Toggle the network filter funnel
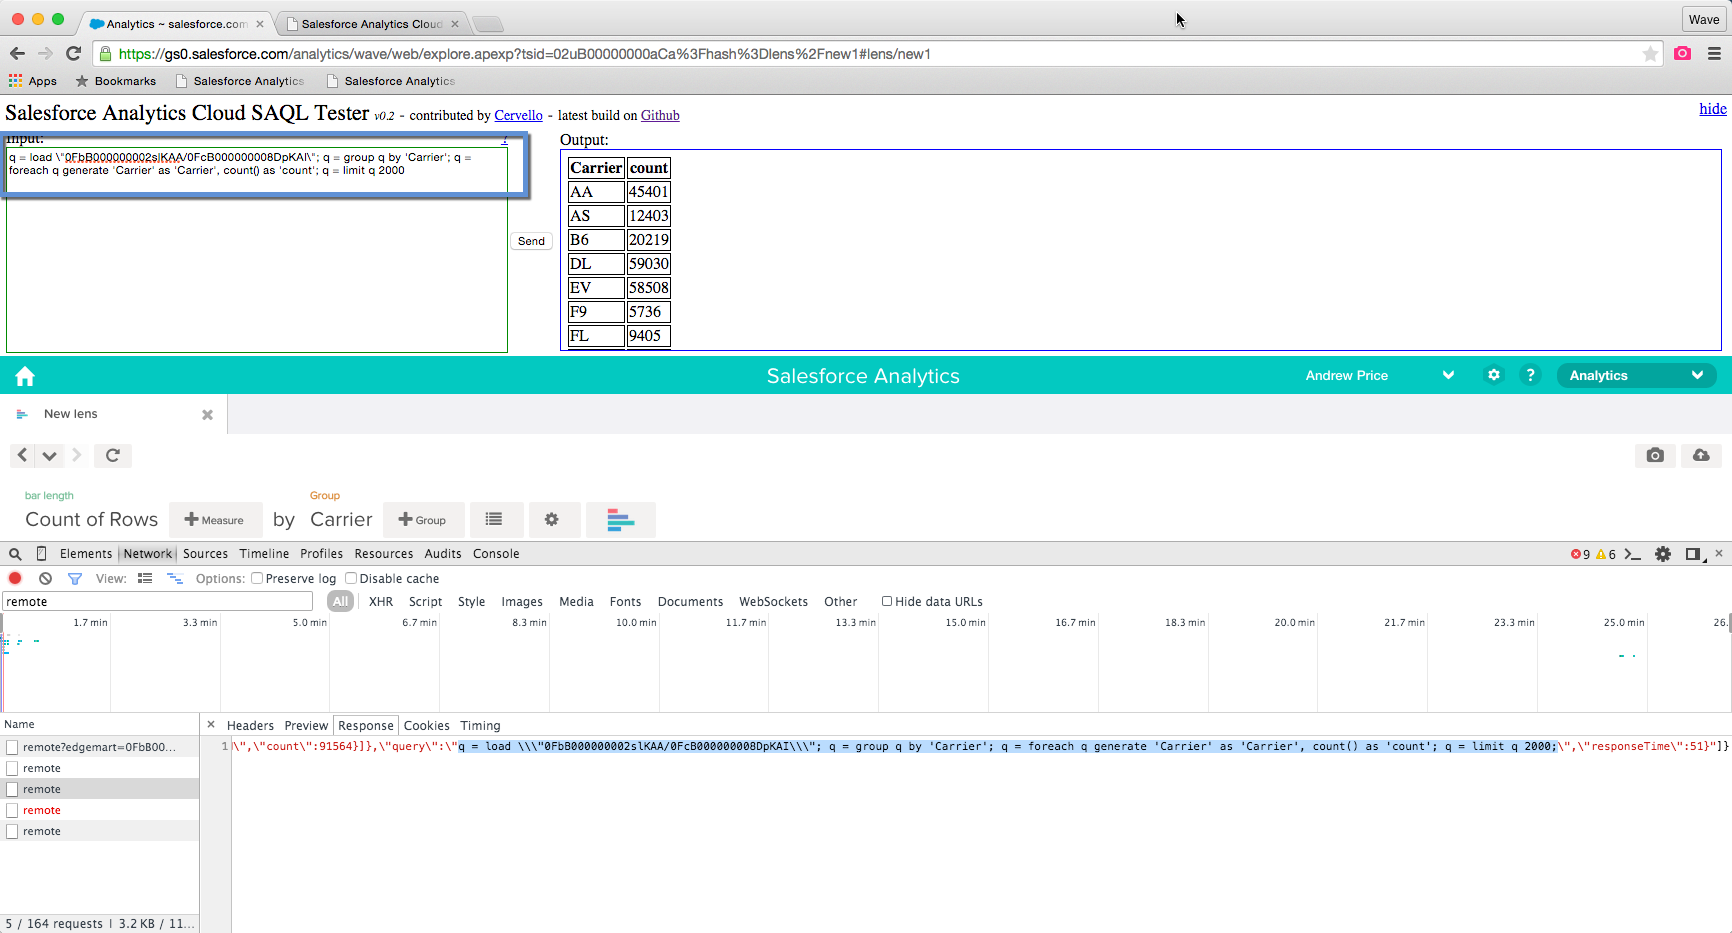This screenshot has height=933, width=1732. click(75, 578)
